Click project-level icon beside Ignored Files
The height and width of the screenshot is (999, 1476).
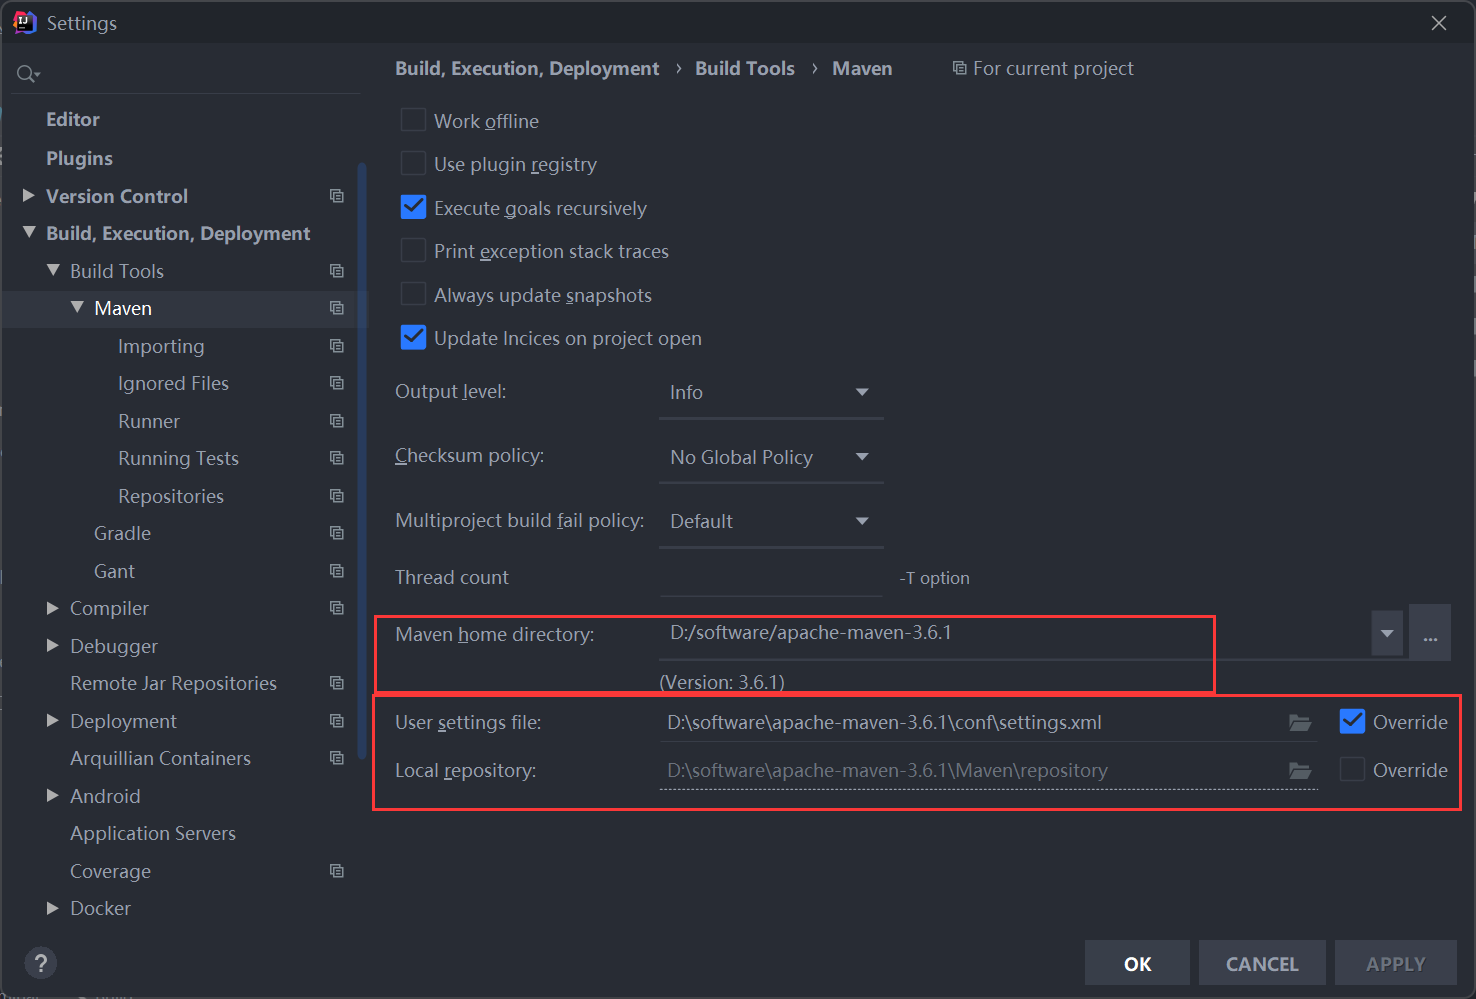(337, 383)
